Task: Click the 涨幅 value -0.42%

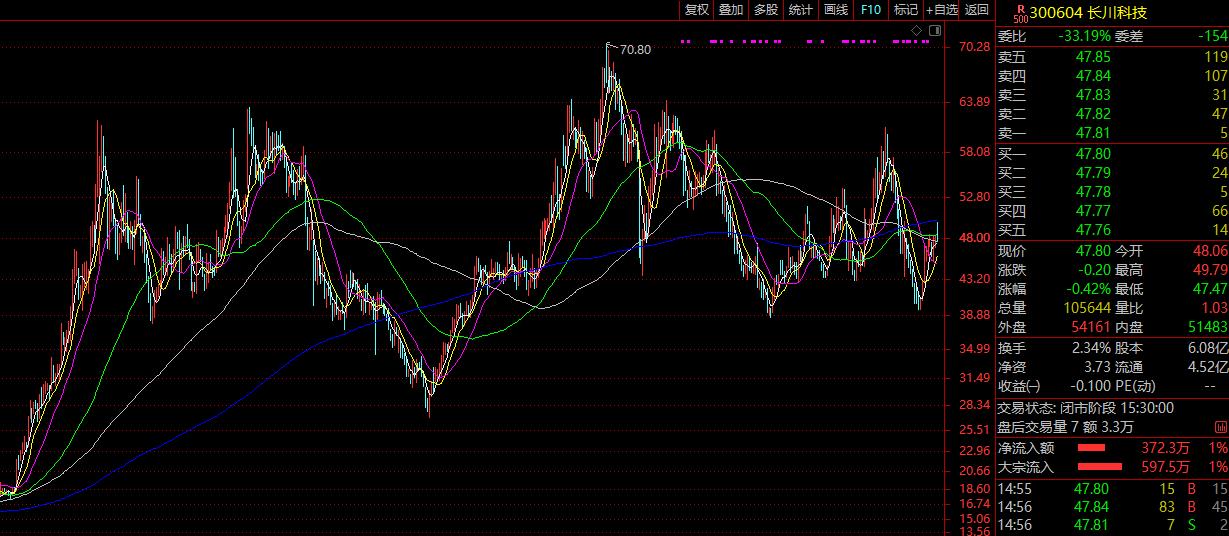Action: (x=1088, y=290)
